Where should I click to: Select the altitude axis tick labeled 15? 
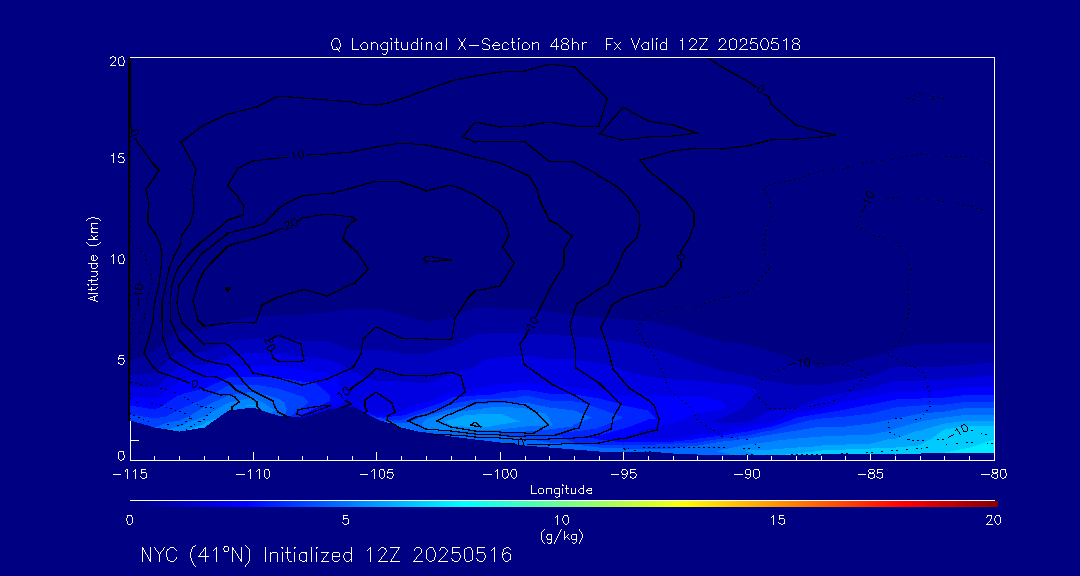pyautogui.click(x=118, y=158)
